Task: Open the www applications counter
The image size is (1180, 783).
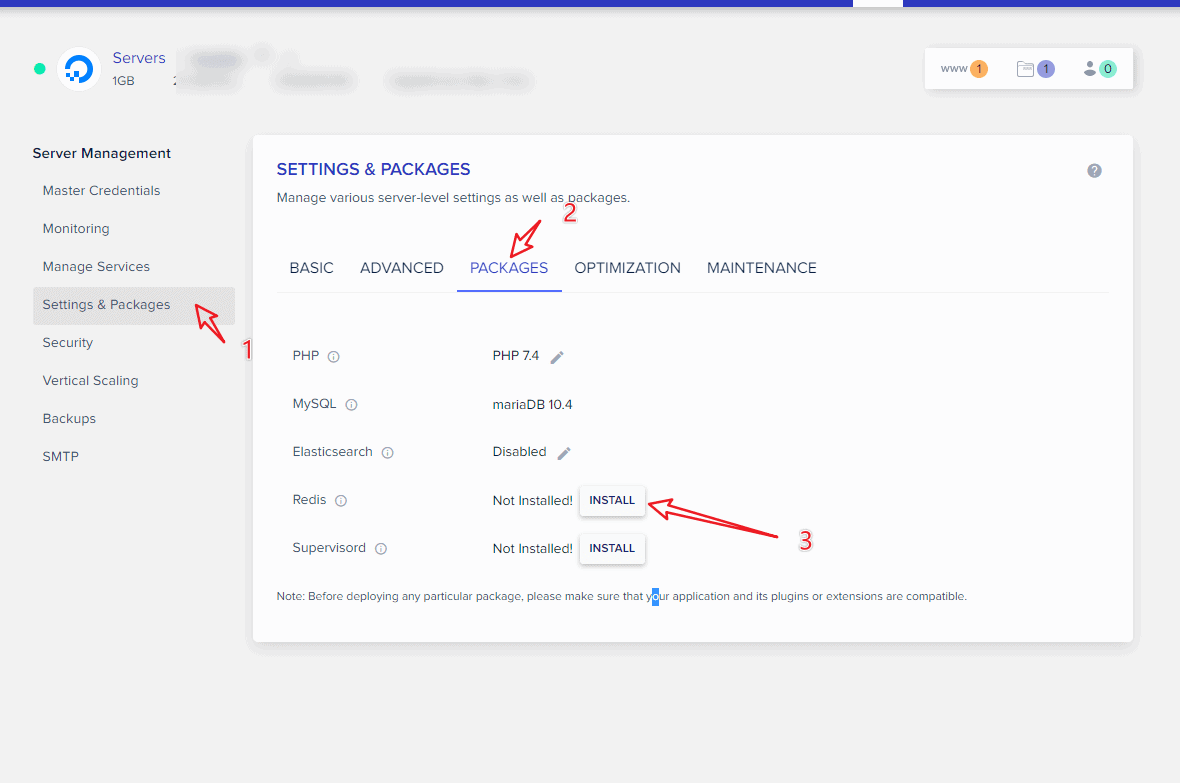Action: point(964,69)
